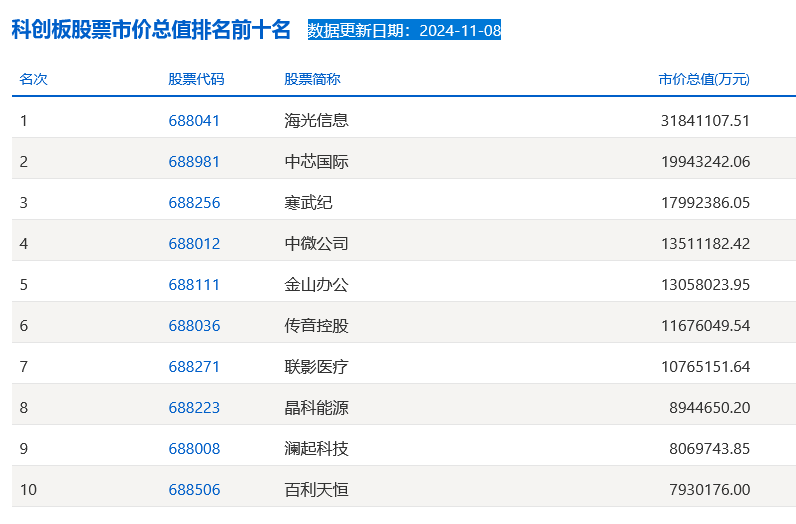The height and width of the screenshot is (524, 796).
Task: Click rank number 7 in 联影医疗 row
Action: pyautogui.click(x=23, y=367)
